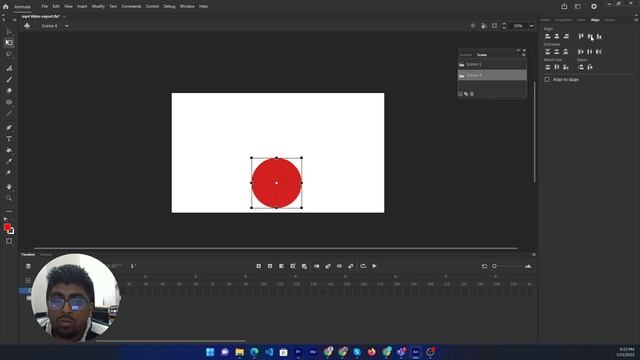
Task: Select the Text tool
Action: coord(9,139)
